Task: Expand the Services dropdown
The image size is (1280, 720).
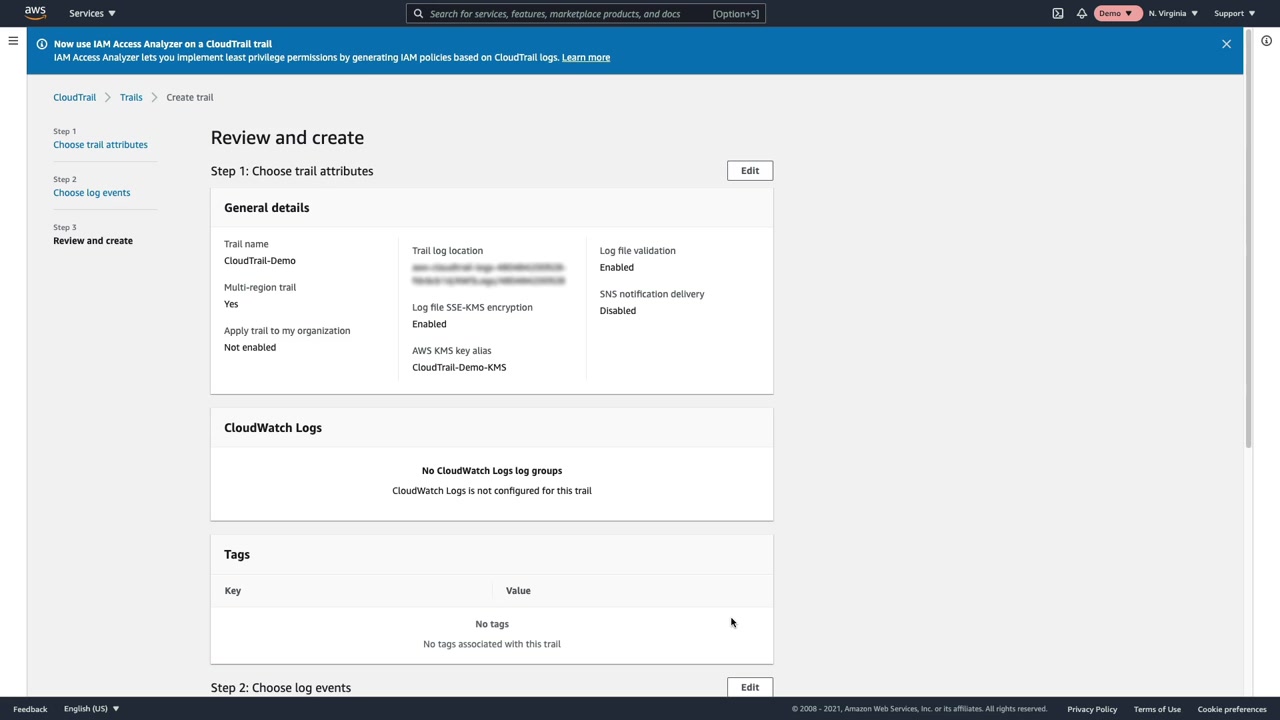Action: (92, 14)
